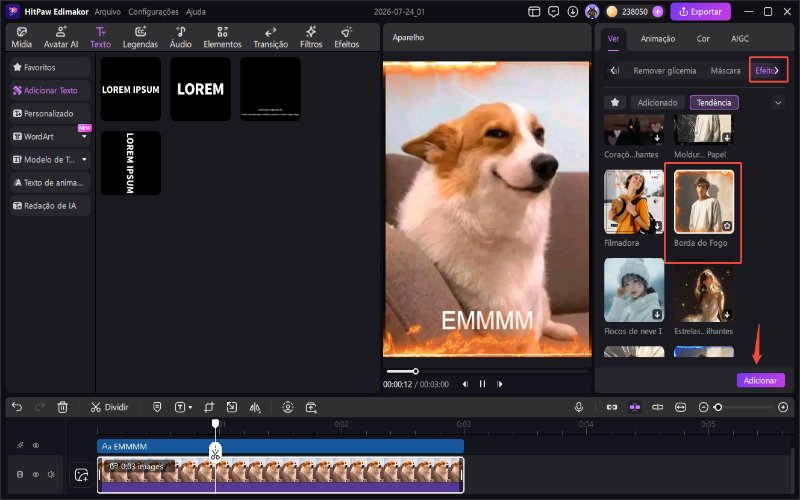Zoom in timeline with plus button

[783, 407]
